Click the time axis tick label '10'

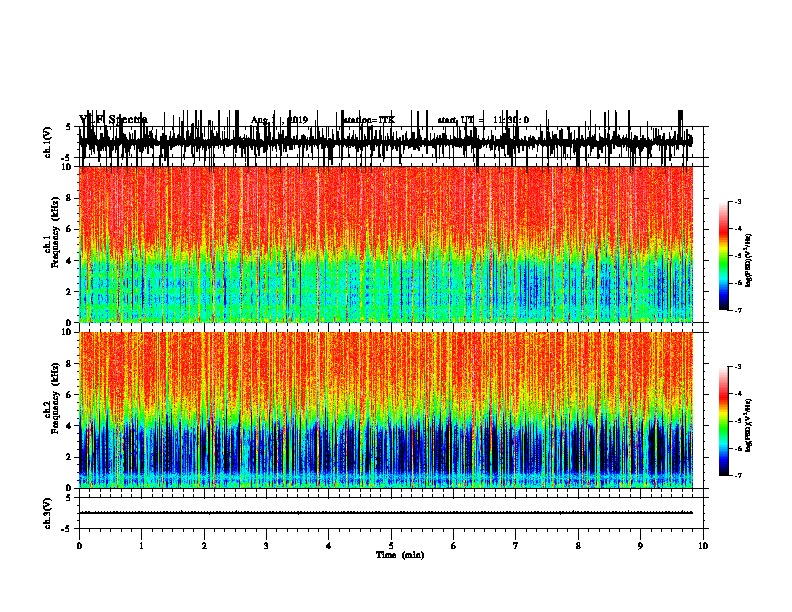point(703,545)
